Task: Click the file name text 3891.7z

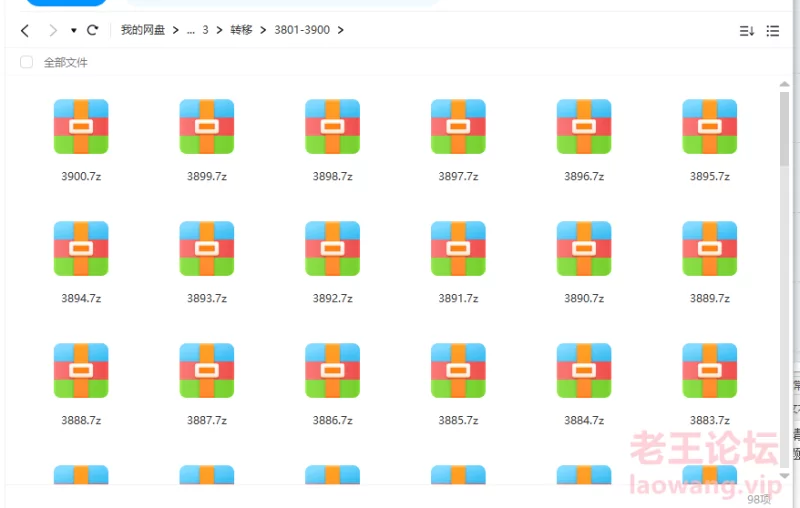Action: tap(458, 298)
